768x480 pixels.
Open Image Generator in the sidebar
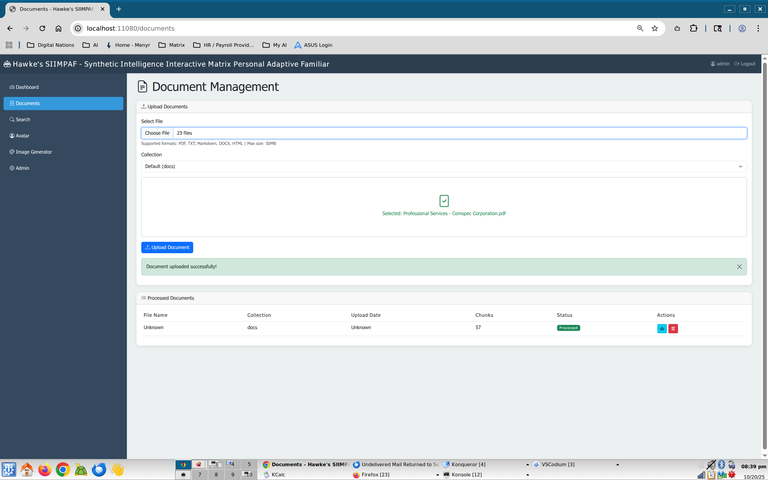pos(33,152)
